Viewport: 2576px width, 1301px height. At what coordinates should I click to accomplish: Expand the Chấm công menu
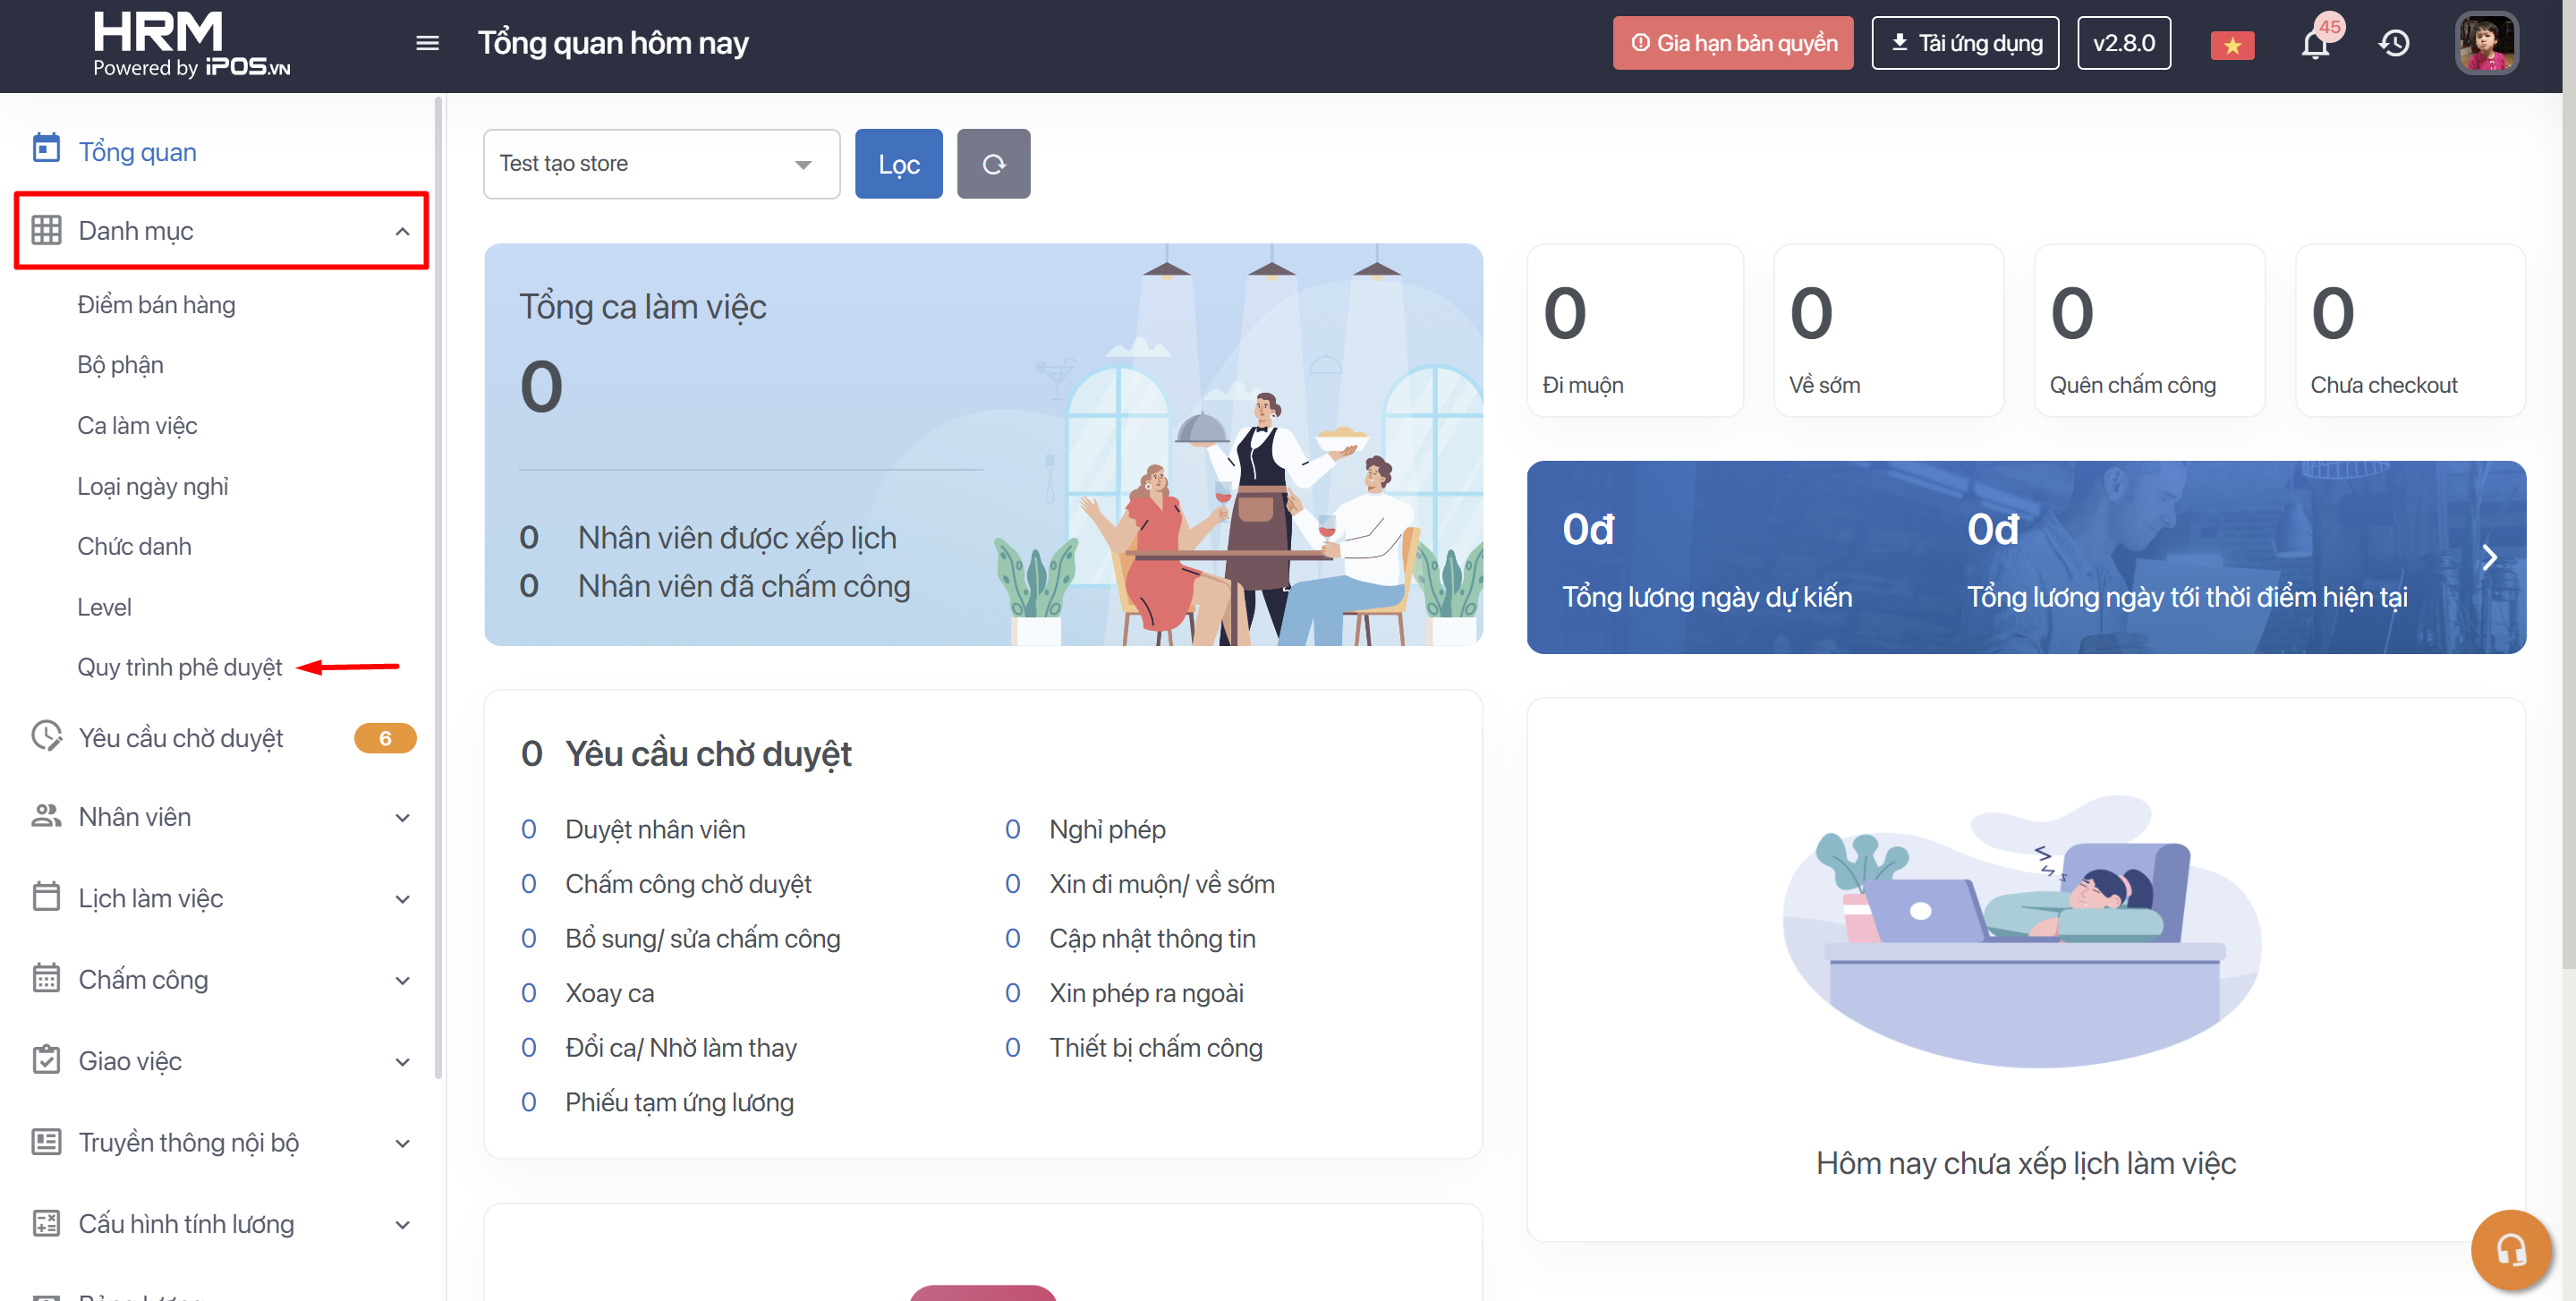(402, 980)
